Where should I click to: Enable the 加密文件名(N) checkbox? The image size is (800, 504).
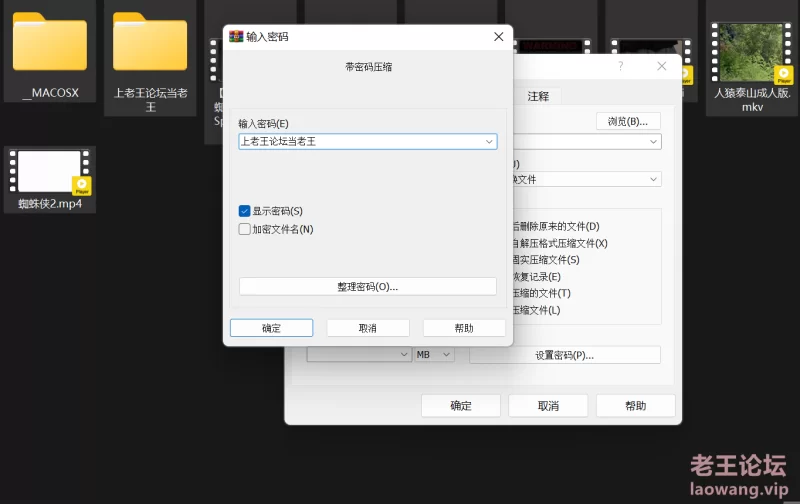(x=245, y=229)
